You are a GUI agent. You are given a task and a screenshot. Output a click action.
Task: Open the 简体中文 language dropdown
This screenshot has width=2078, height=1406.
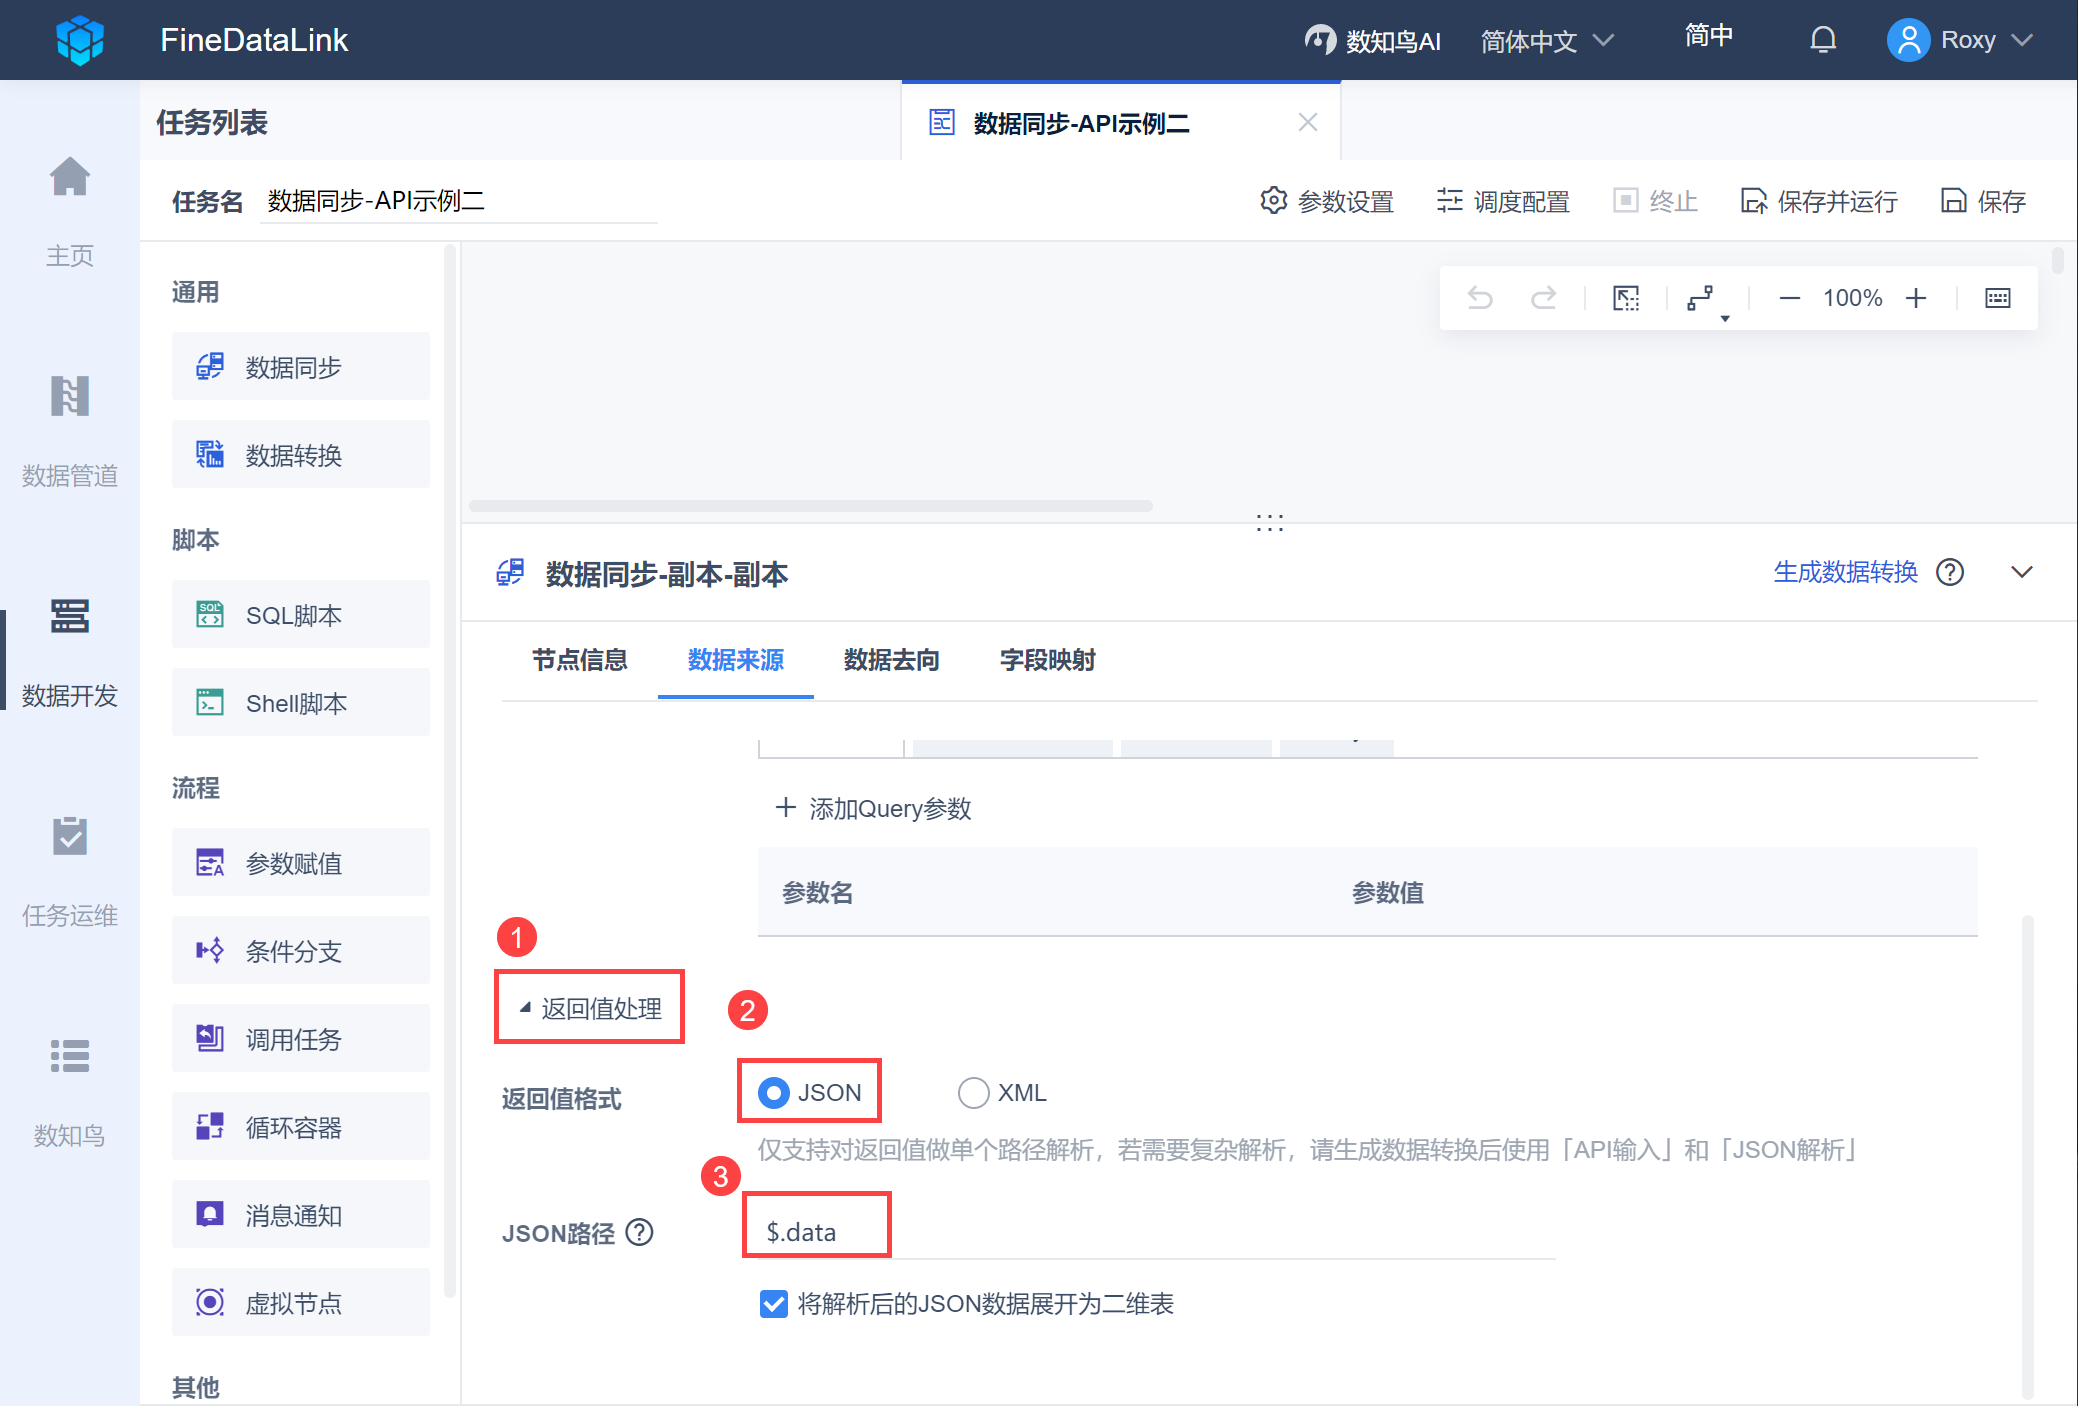click(1546, 41)
